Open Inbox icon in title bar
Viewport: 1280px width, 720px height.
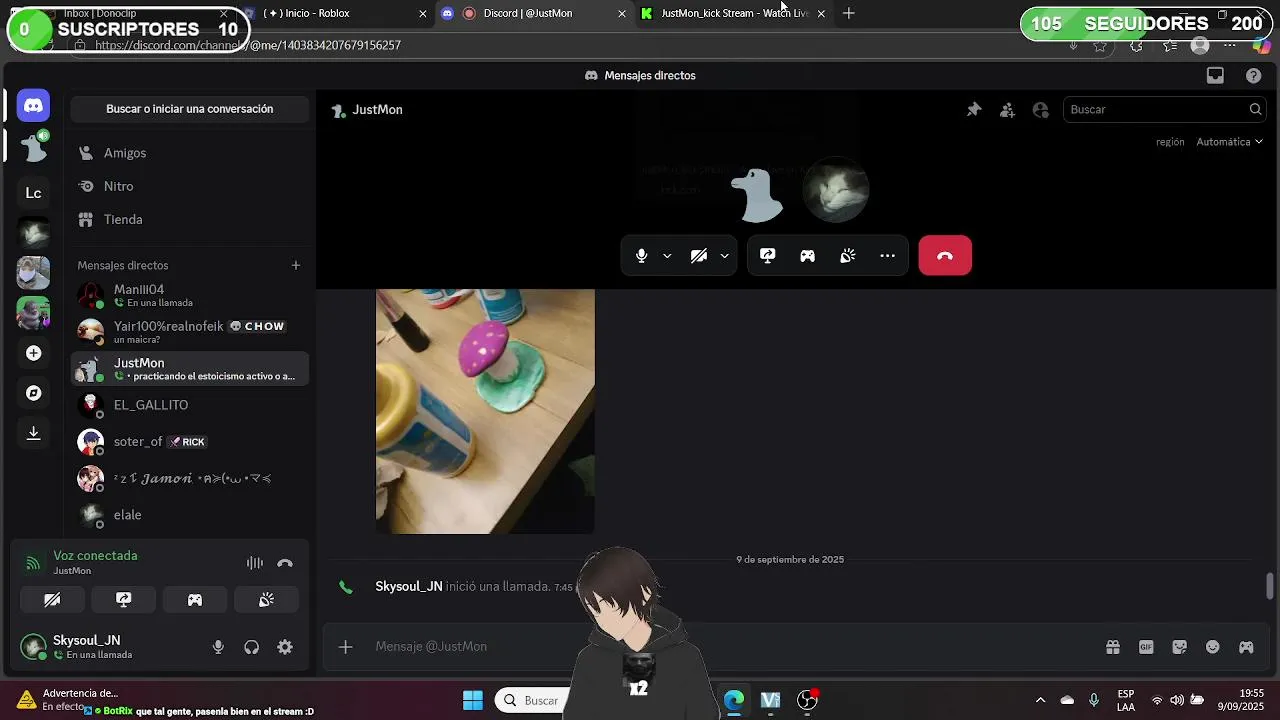pos(1215,75)
